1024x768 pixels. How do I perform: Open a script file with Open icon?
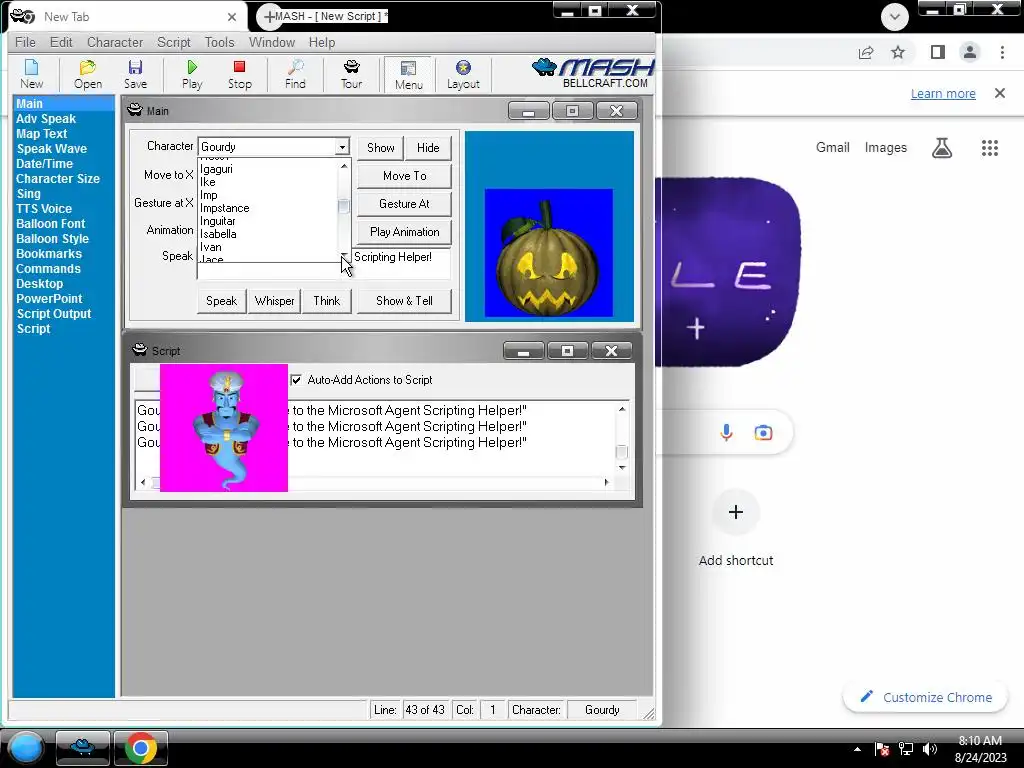point(88,74)
